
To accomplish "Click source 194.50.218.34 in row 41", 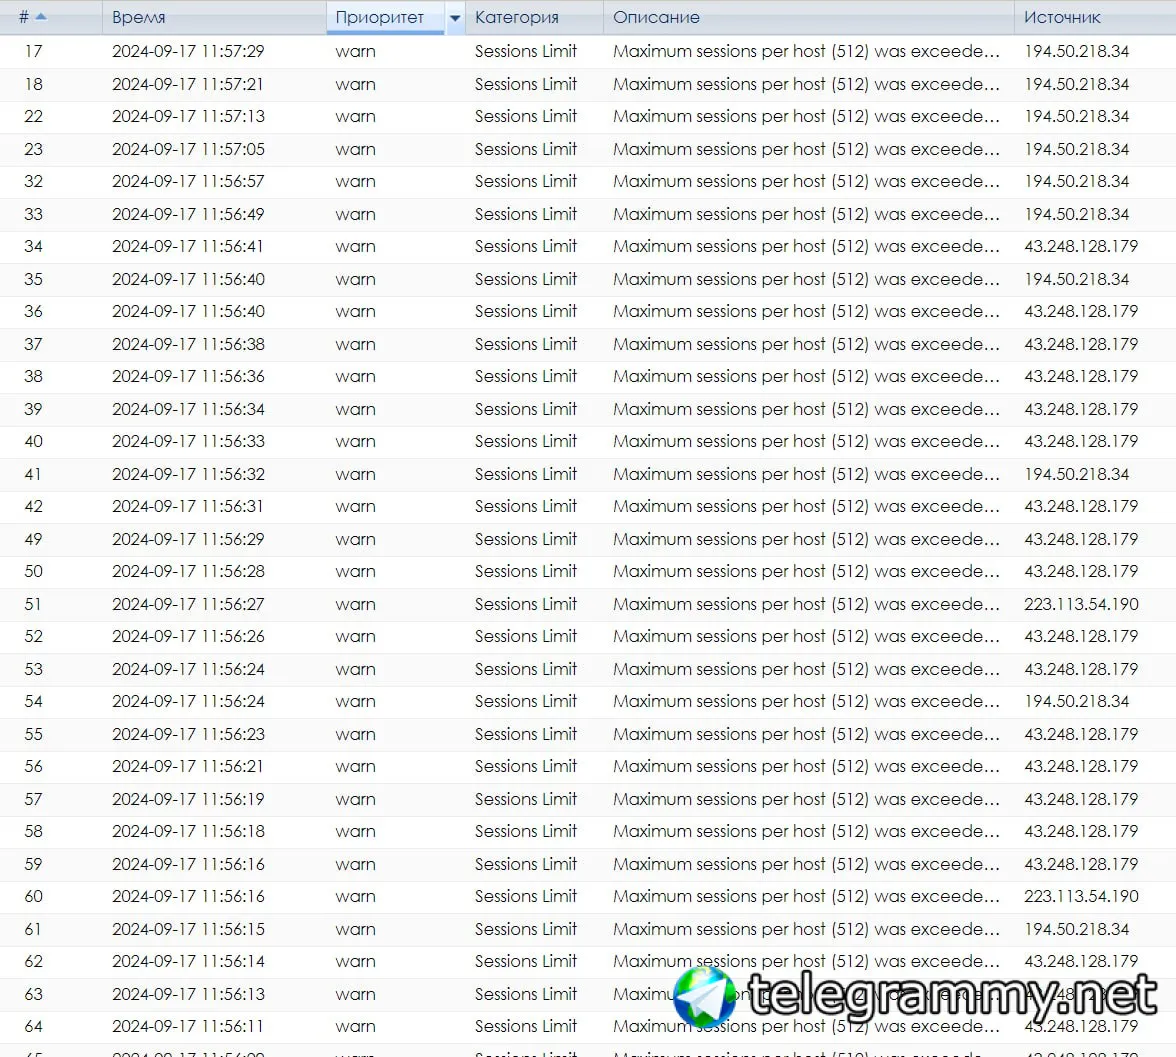I will 1076,474.
